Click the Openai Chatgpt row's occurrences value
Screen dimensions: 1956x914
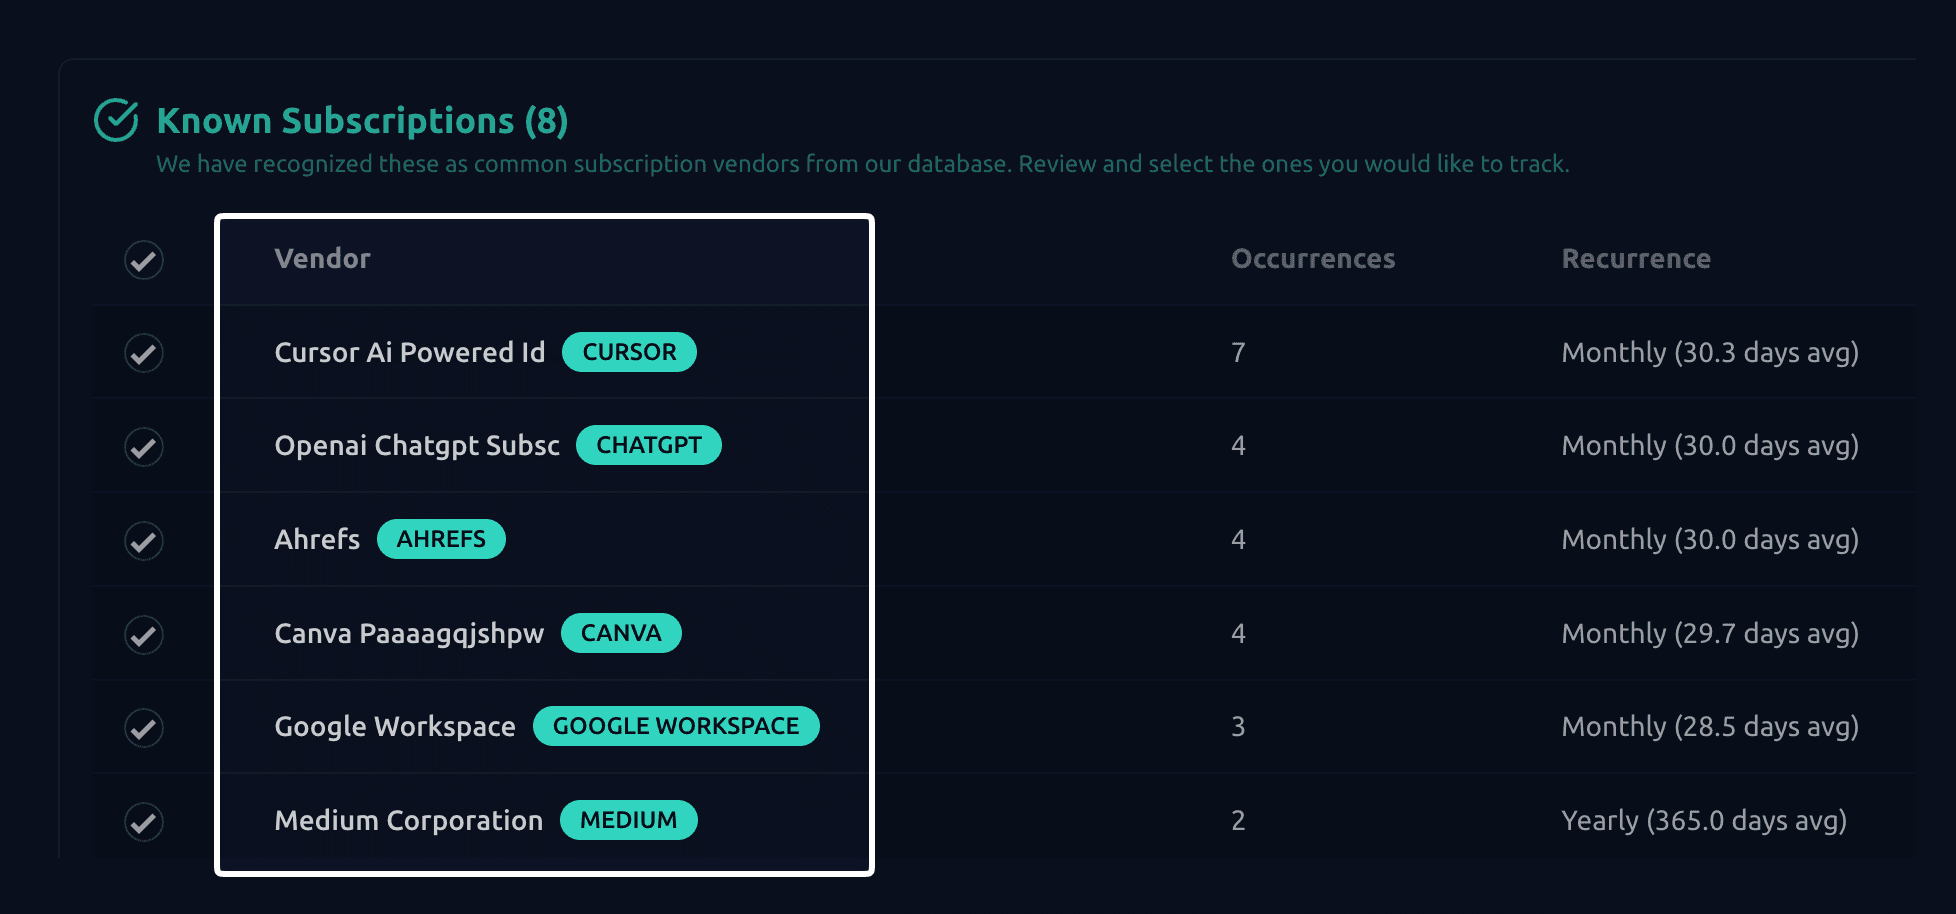coord(1238,445)
